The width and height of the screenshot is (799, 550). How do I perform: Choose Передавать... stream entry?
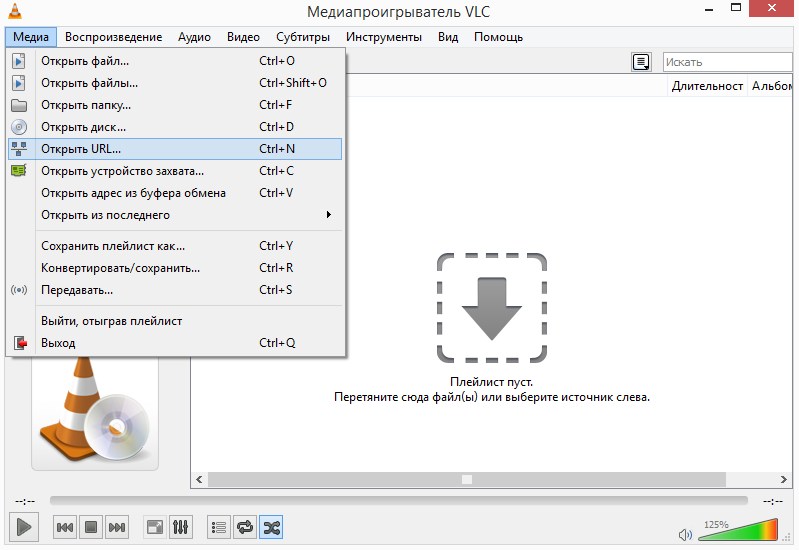(x=175, y=290)
